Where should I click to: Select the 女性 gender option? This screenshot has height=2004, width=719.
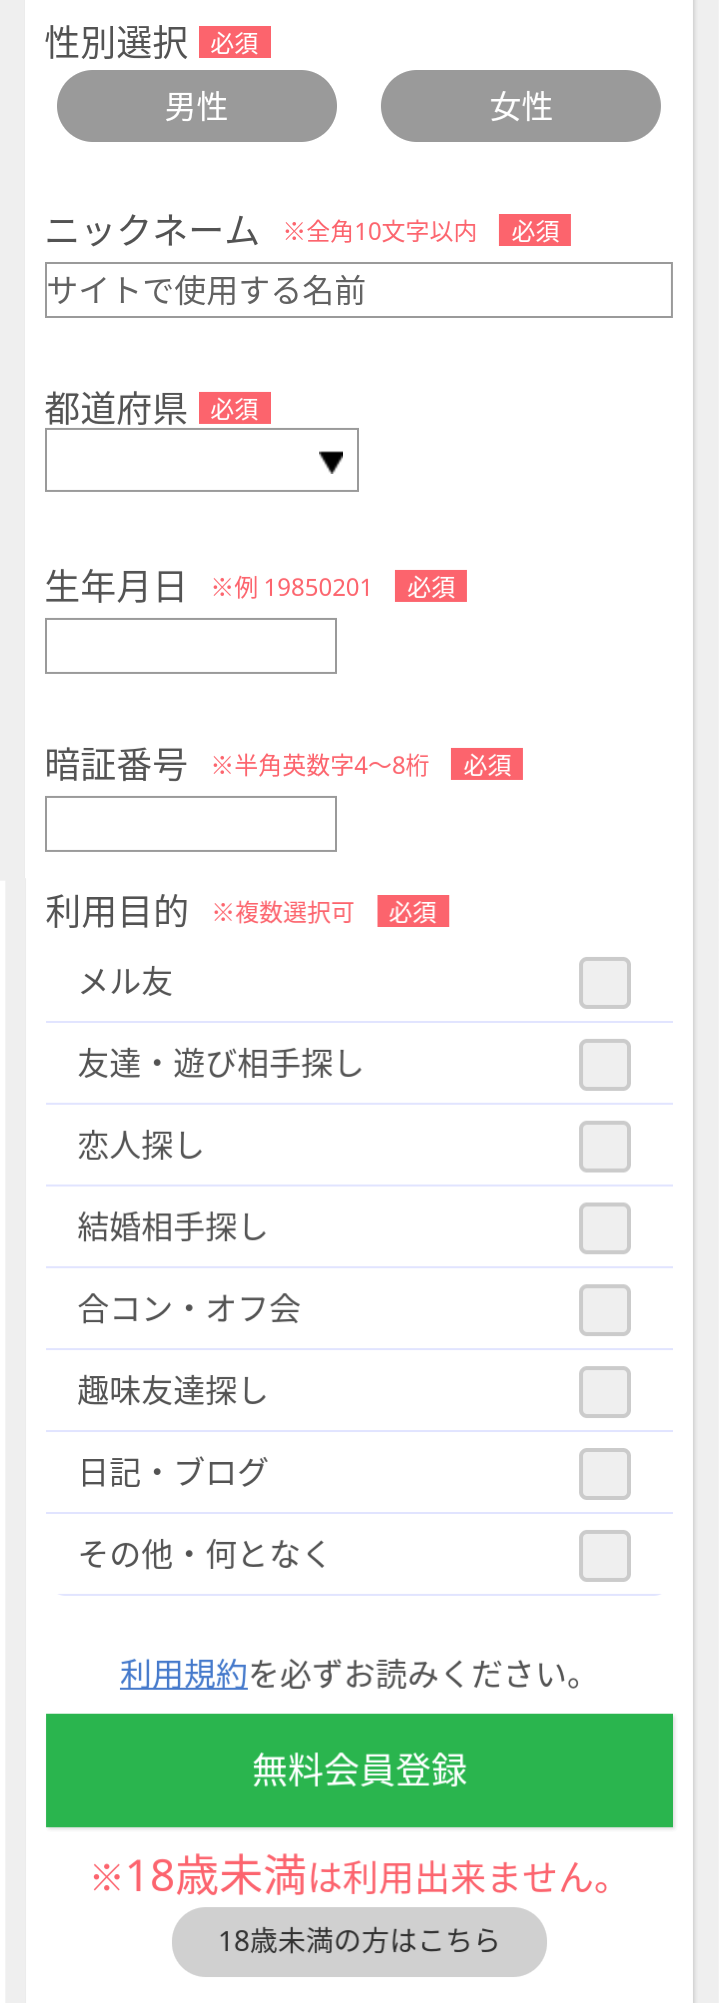tap(519, 106)
